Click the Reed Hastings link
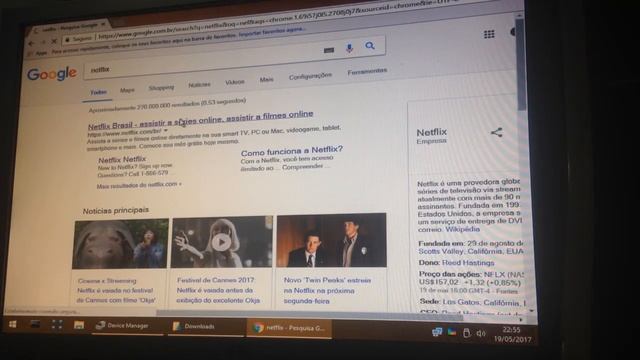The height and width of the screenshot is (360, 640). click(x=468, y=263)
